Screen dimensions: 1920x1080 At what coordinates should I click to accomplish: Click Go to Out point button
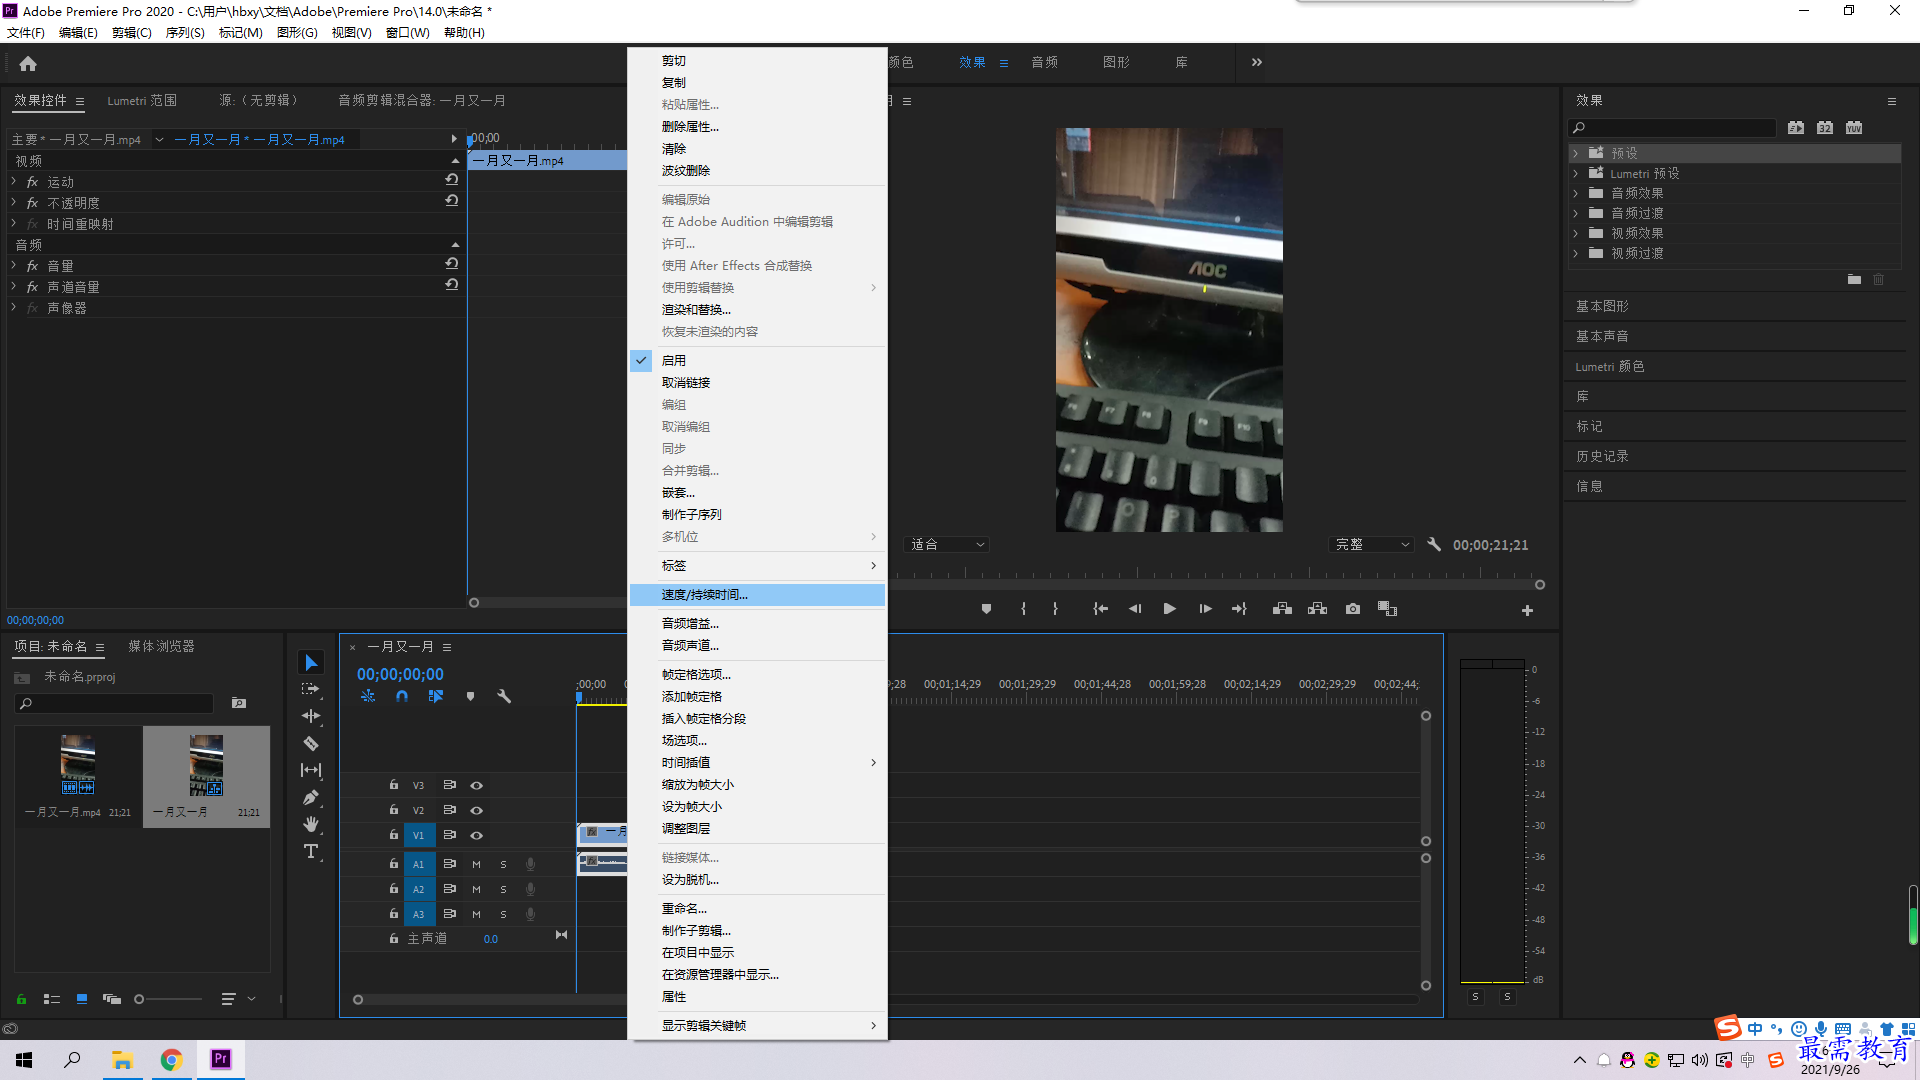(x=1239, y=609)
